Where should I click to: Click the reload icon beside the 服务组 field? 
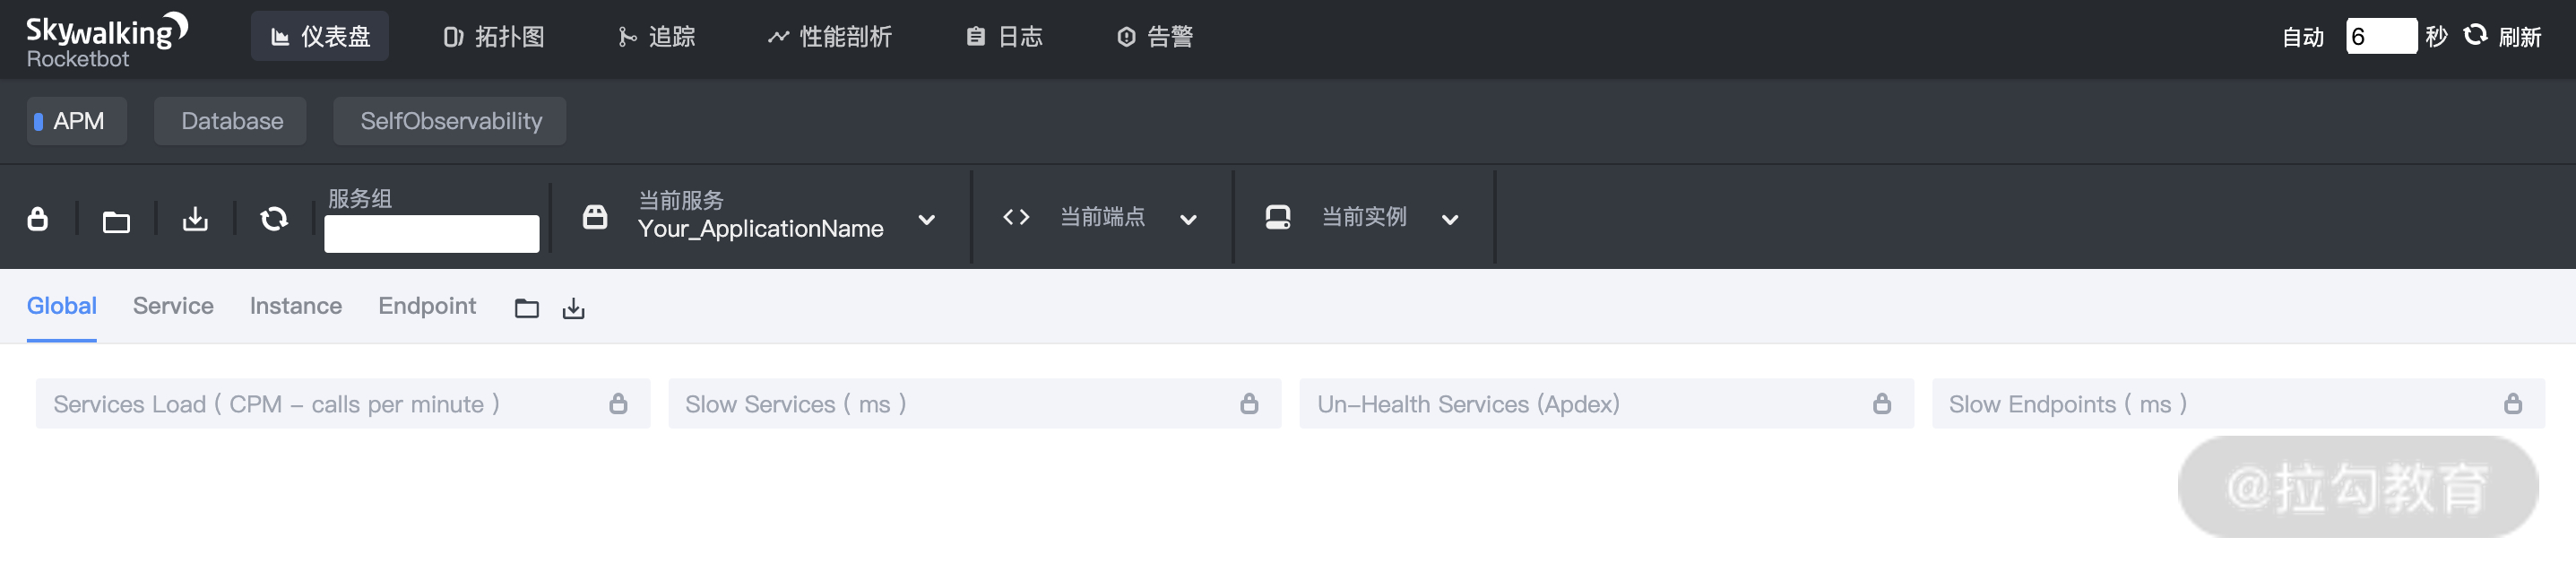pos(274,218)
